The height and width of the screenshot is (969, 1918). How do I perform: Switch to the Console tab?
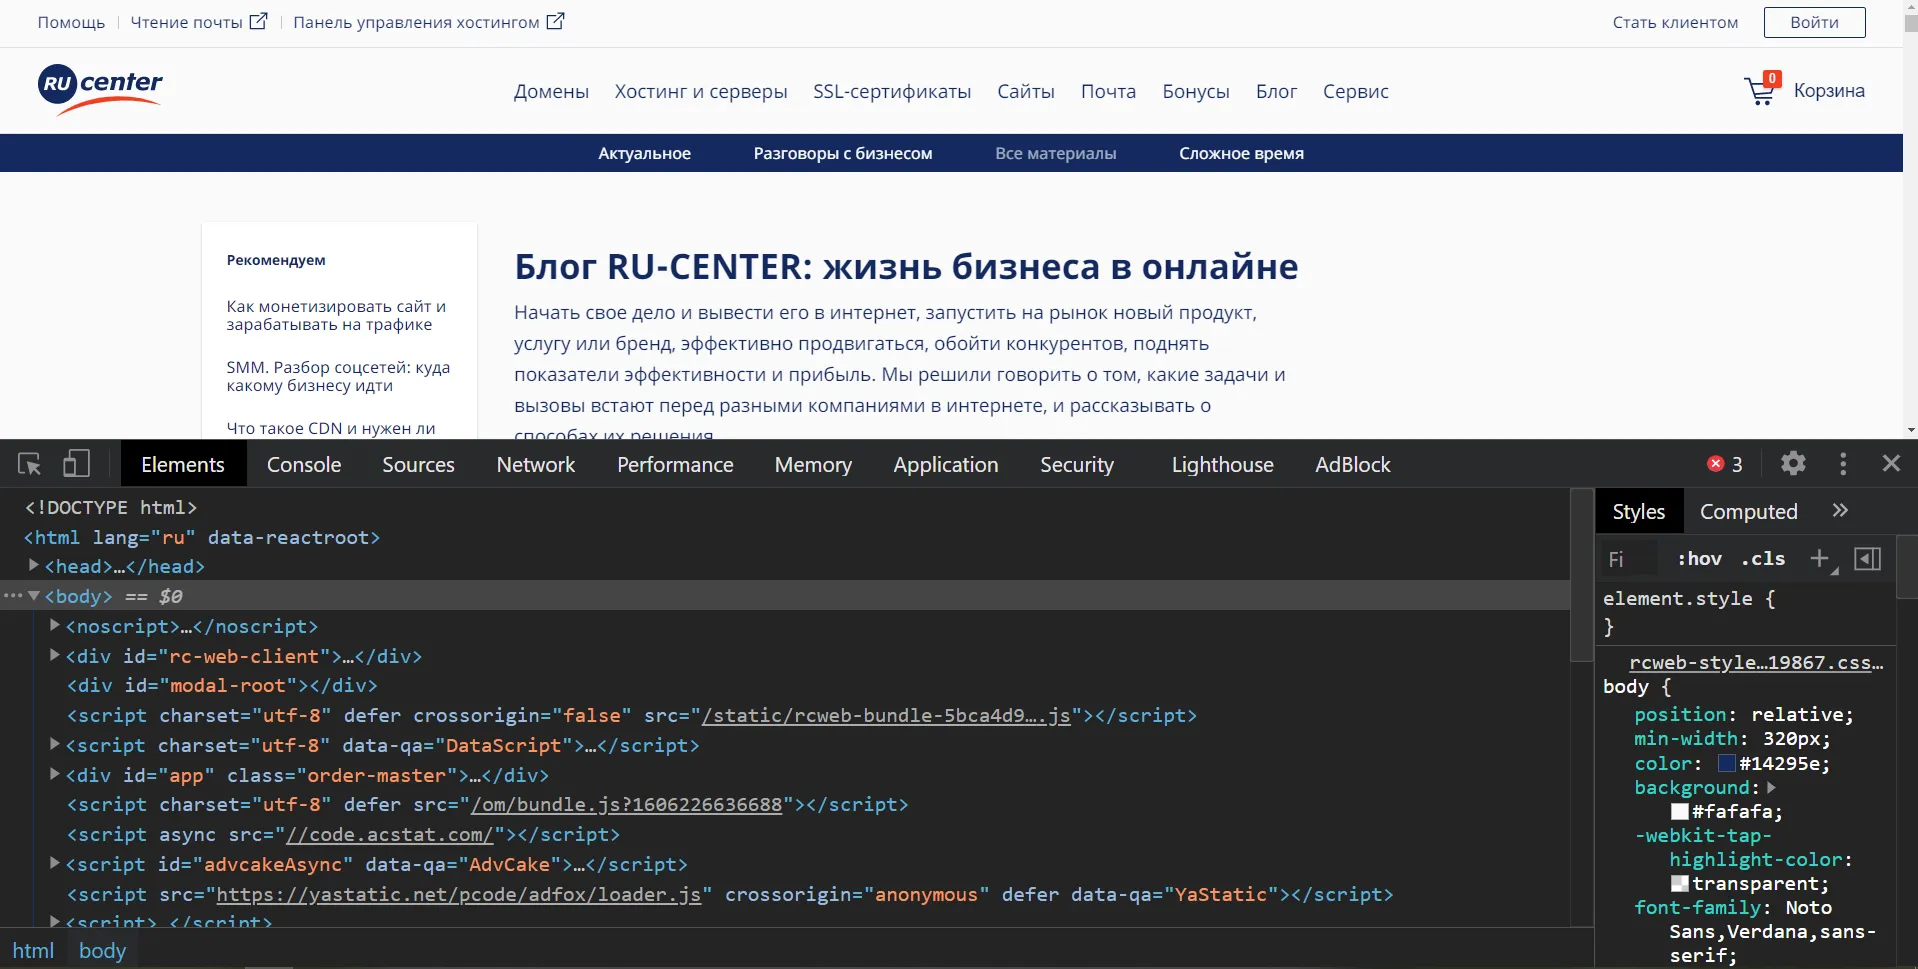point(304,464)
